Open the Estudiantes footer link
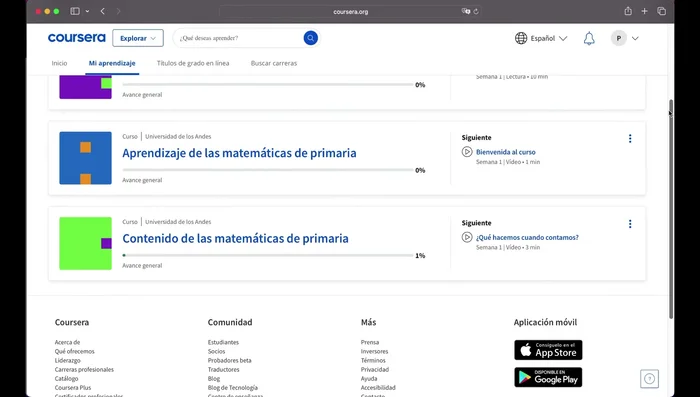Screen dimensions: 700x397 (223, 342)
